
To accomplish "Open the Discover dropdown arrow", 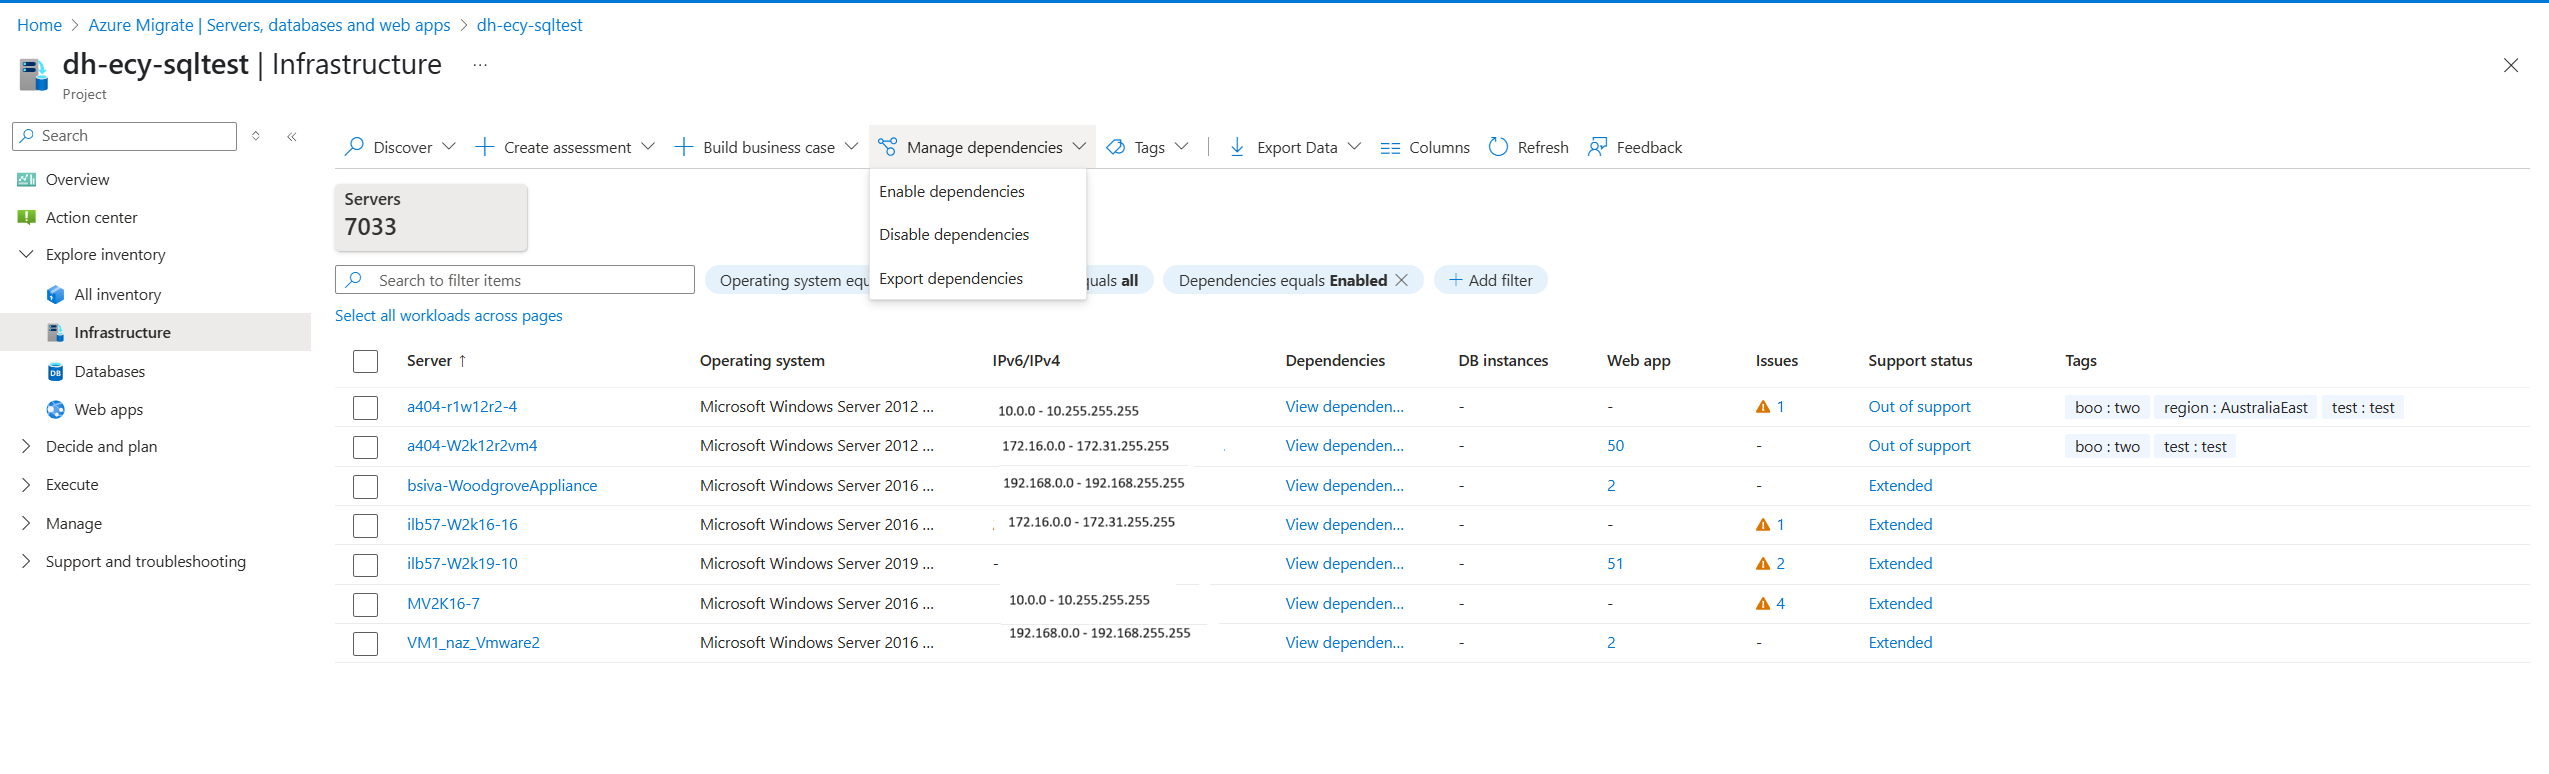I will [x=449, y=147].
